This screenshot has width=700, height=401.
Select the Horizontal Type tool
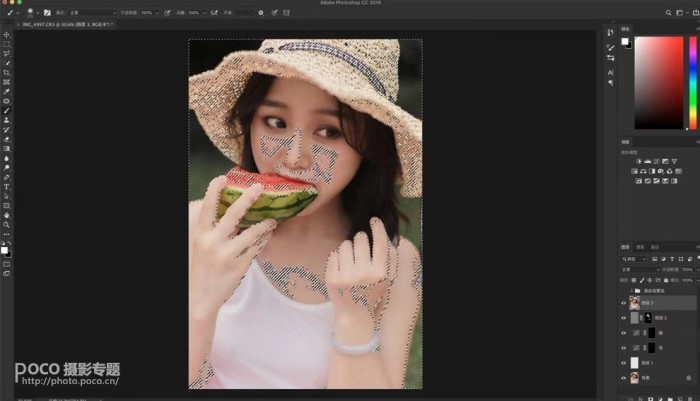6,187
